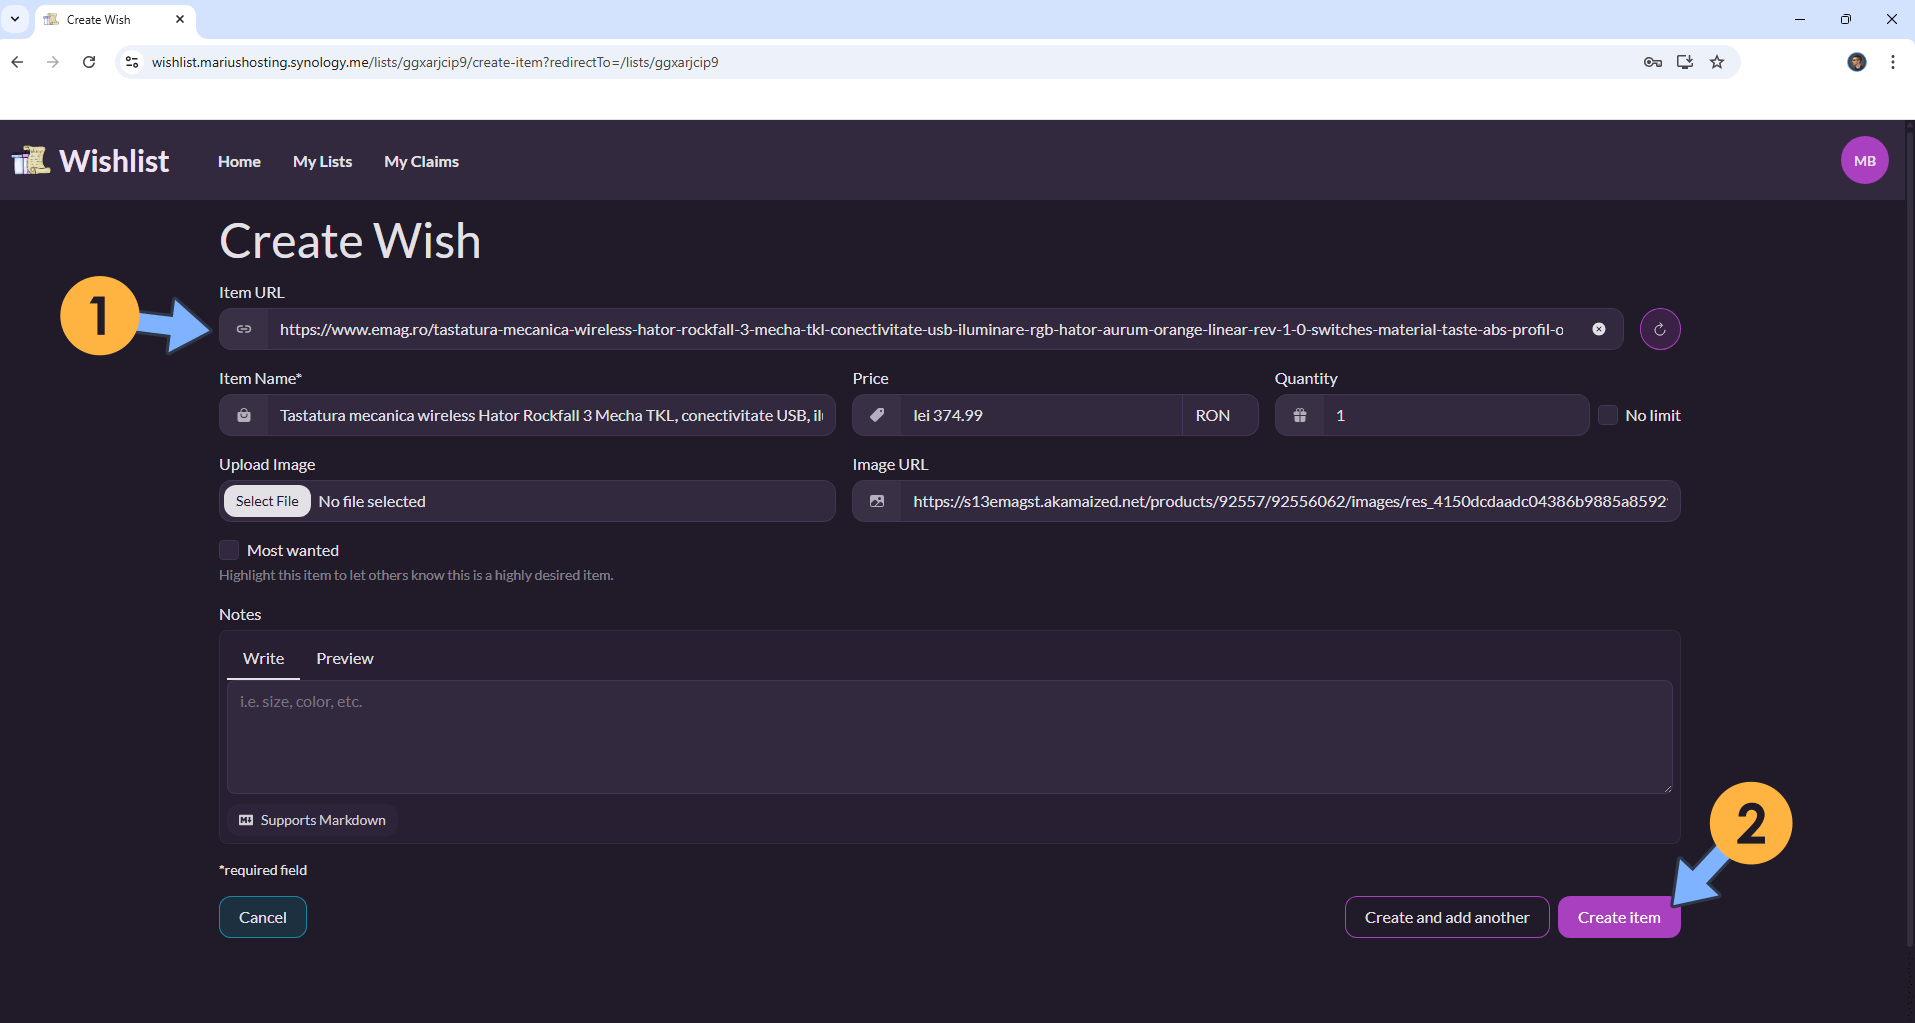This screenshot has width=1915, height=1023.
Task: Switch to the Preview notes tab
Action: point(344,658)
